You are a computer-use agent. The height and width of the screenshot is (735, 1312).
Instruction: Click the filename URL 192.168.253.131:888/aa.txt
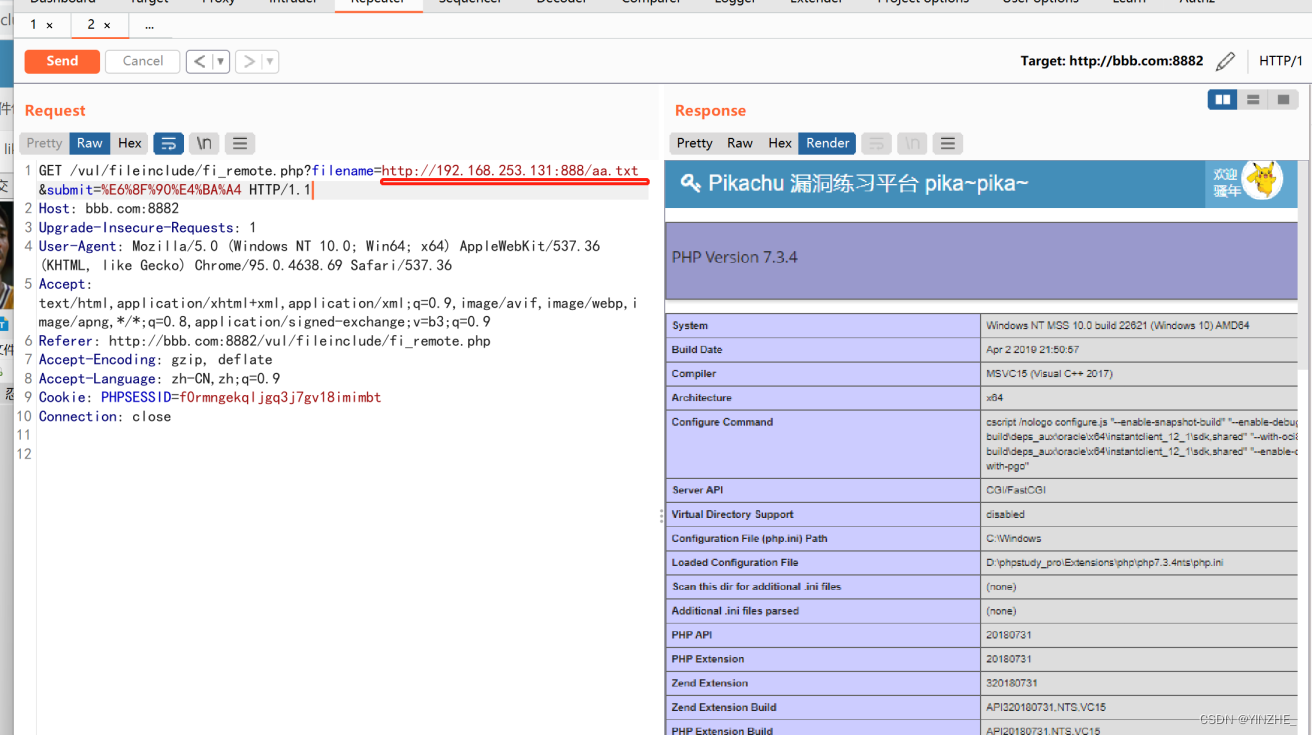click(510, 171)
